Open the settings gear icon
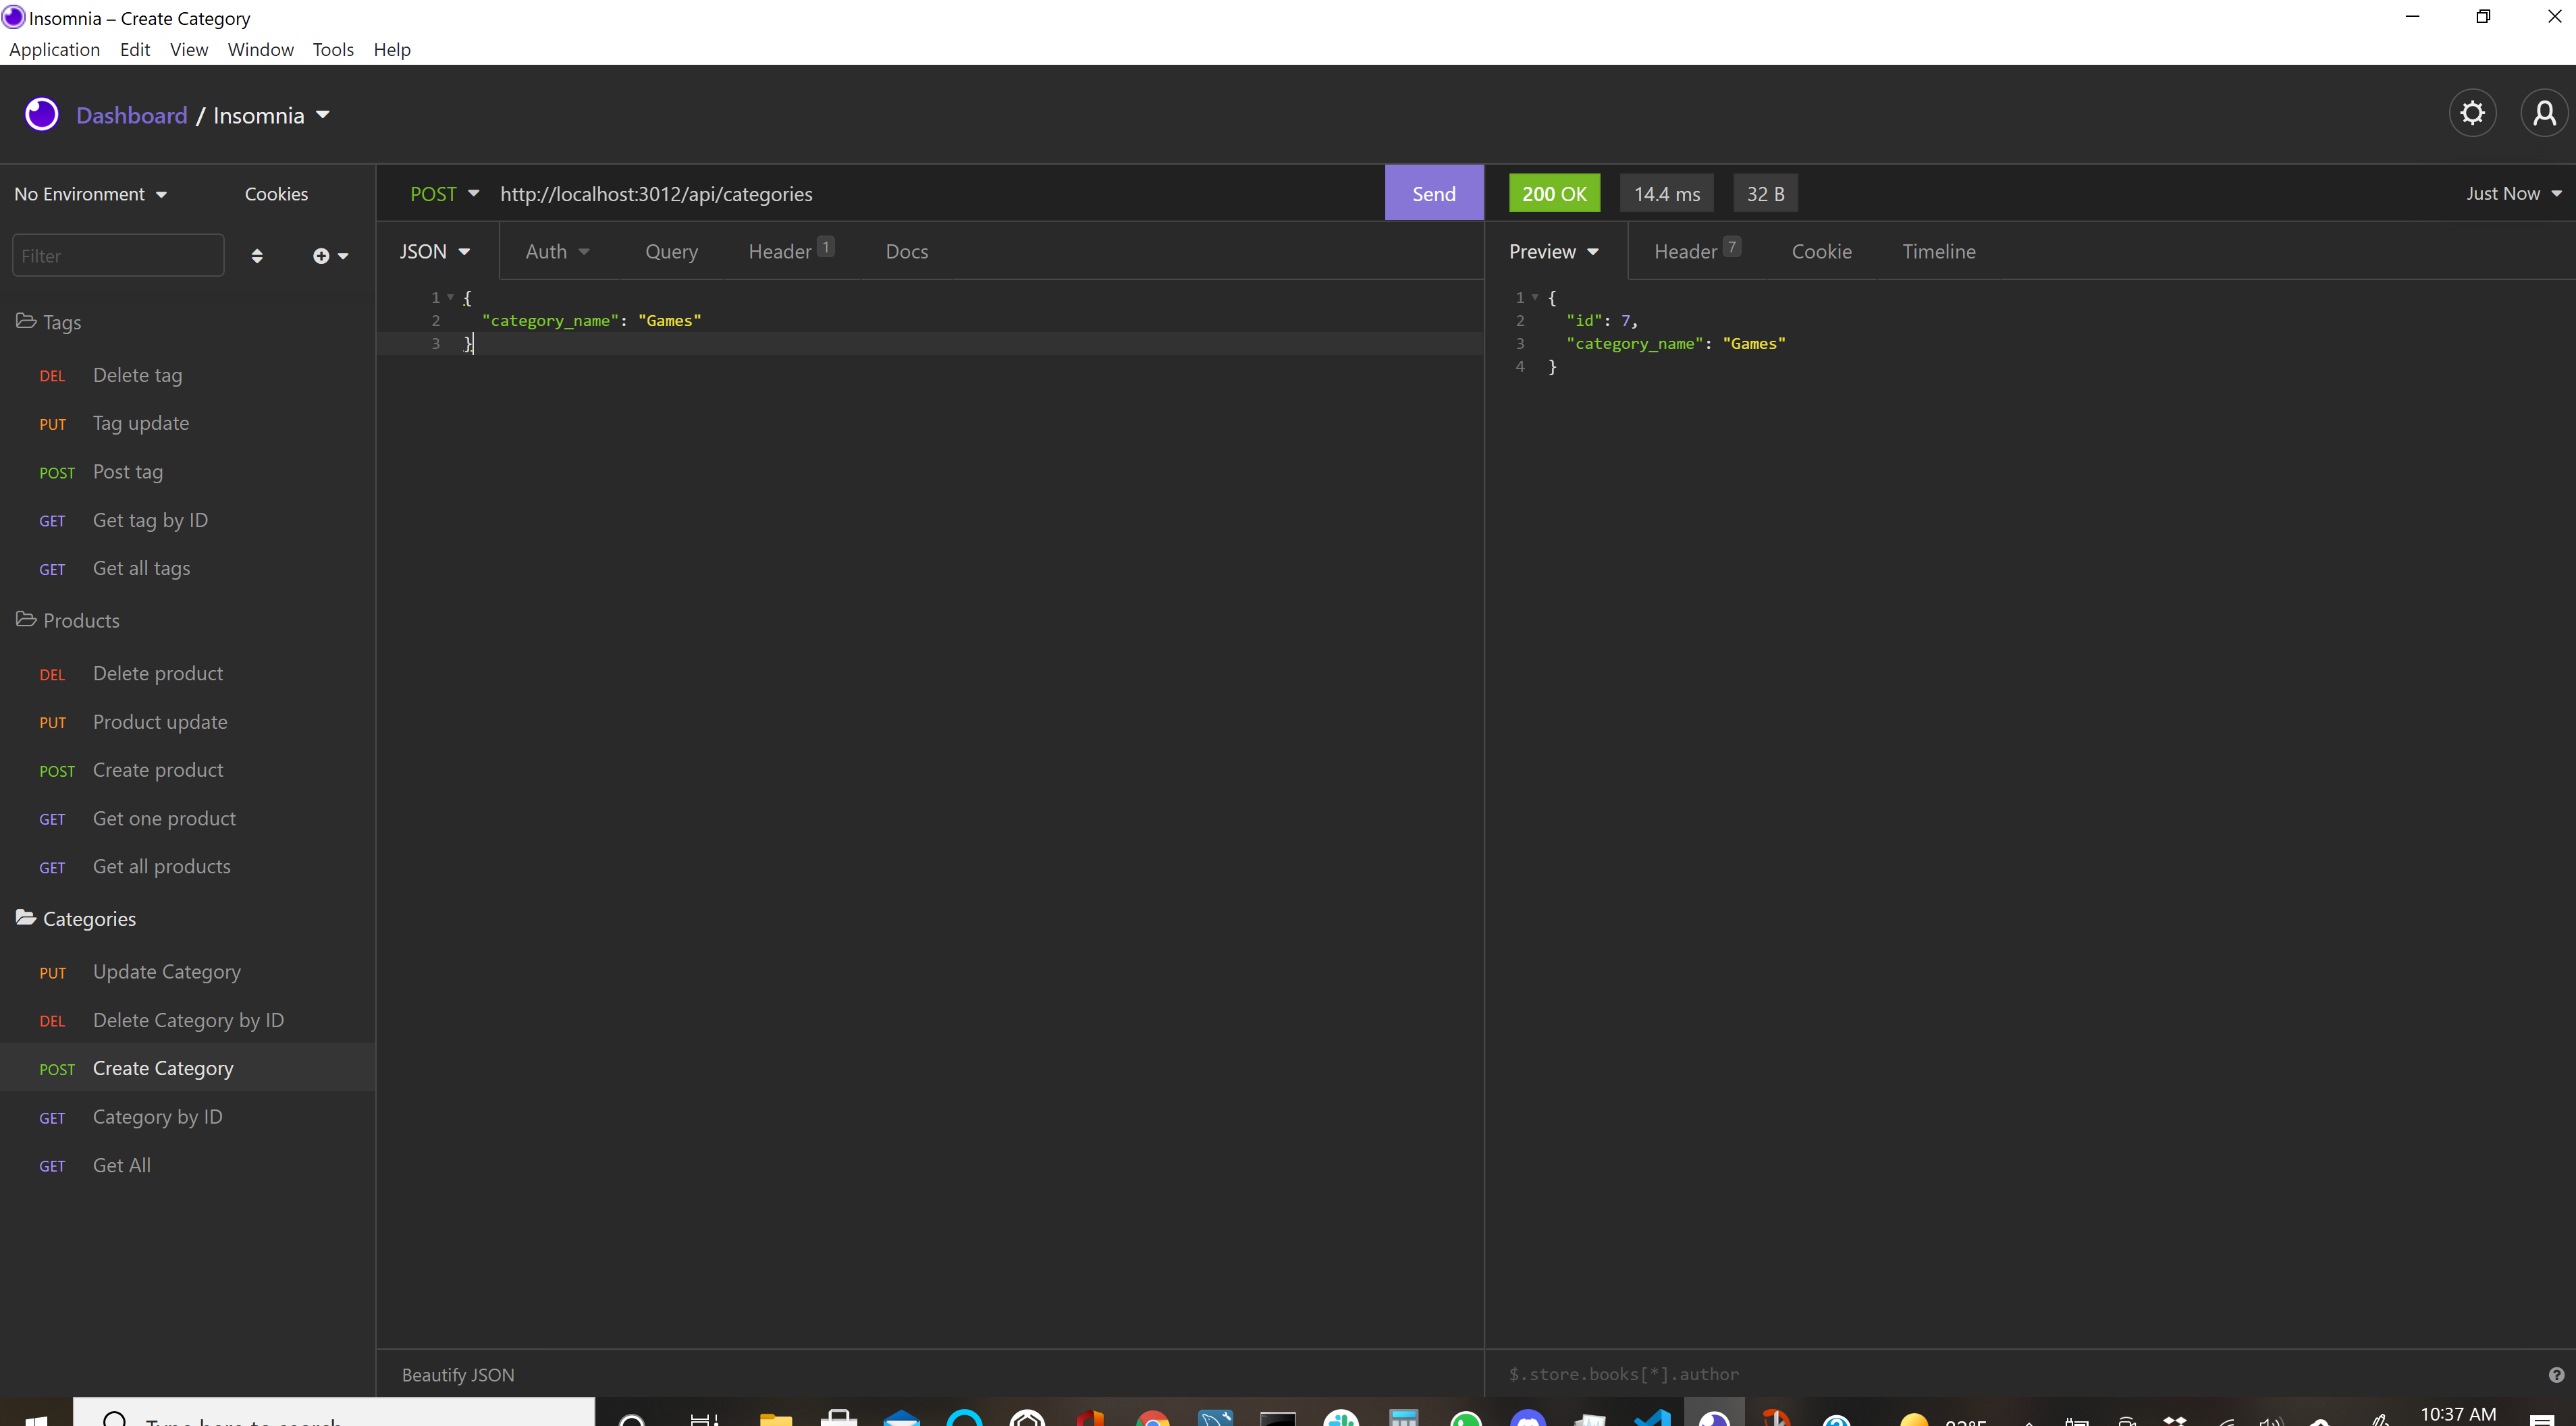This screenshot has height=1426, width=2576. (x=2472, y=113)
